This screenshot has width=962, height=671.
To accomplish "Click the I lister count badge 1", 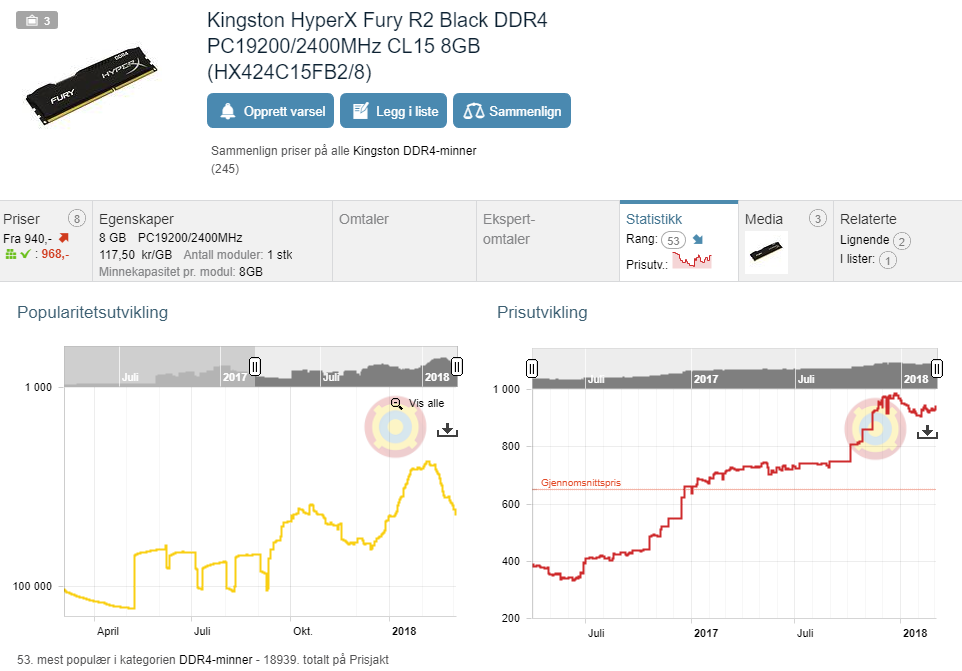I will coord(888,260).
